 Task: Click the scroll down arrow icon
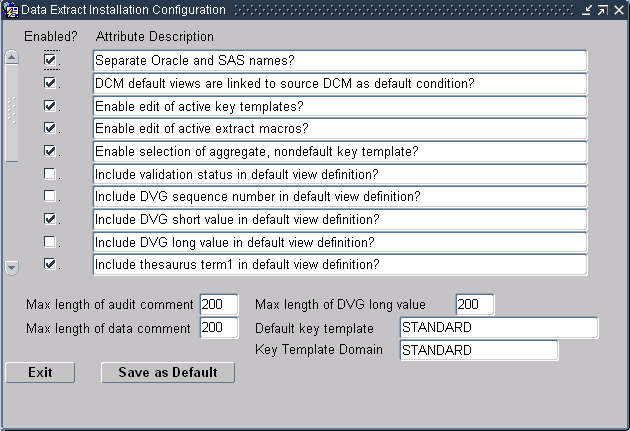pyautogui.click(x=12, y=268)
